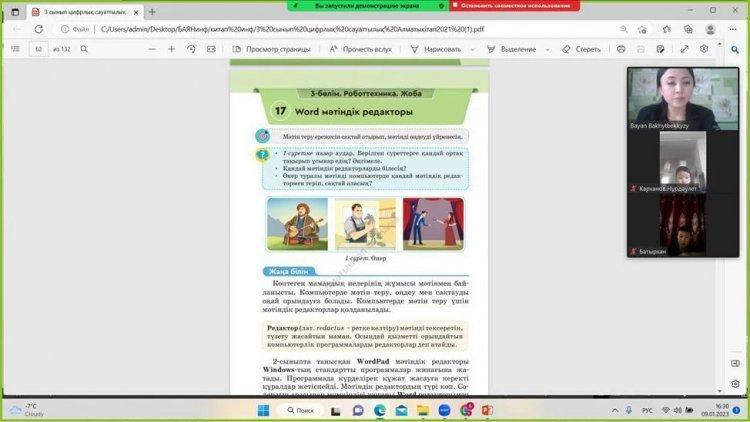The image size is (750, 422).
Task: Toggle fit to width view
Action: [x=211, y=49]
